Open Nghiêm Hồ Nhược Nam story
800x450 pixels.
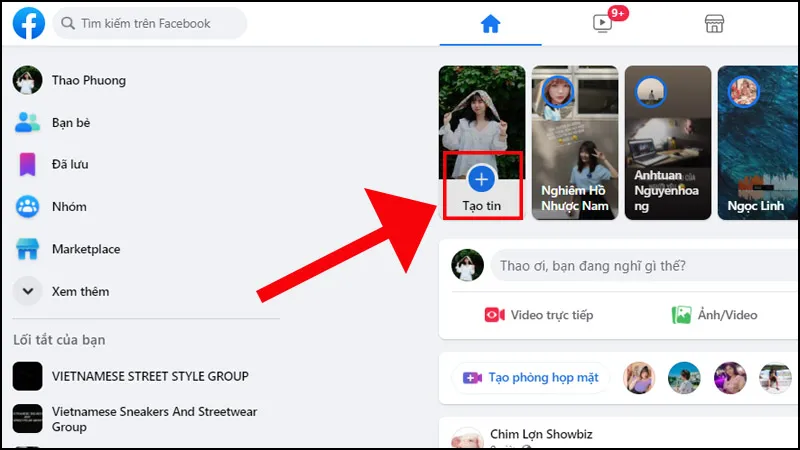tap(575, 143)
